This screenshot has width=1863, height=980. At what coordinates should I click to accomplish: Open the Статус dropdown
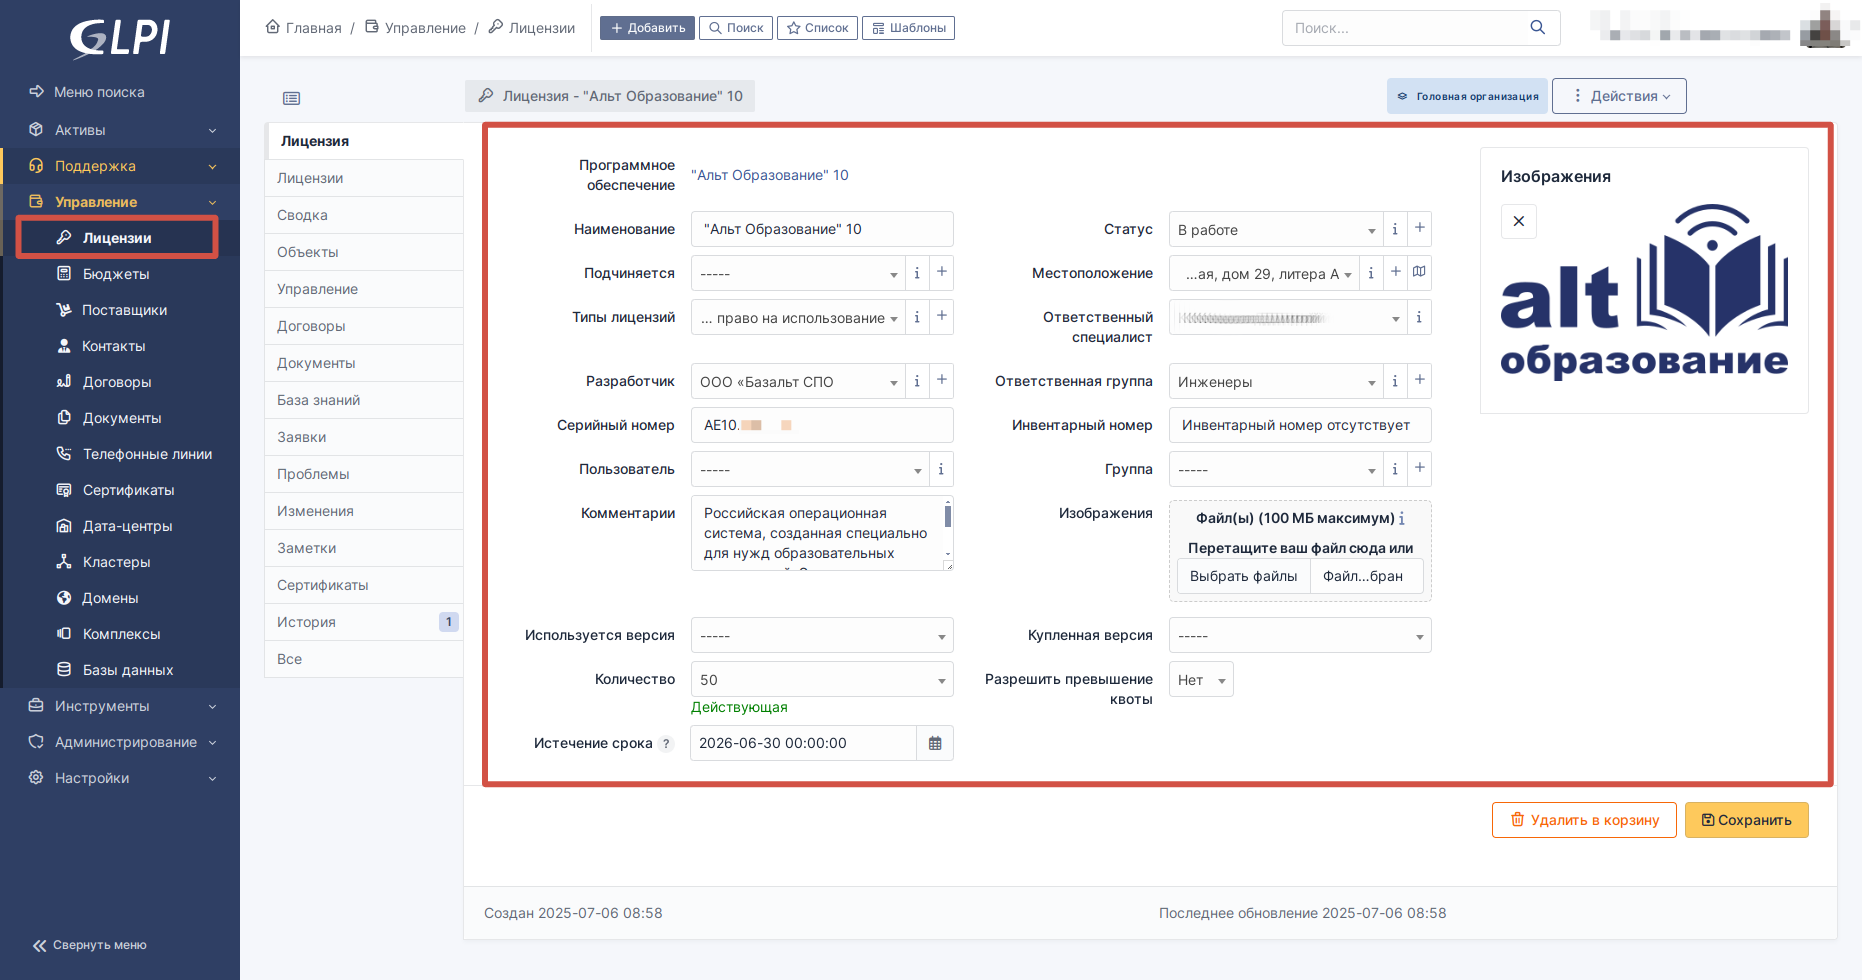[x=1276, y=229]
